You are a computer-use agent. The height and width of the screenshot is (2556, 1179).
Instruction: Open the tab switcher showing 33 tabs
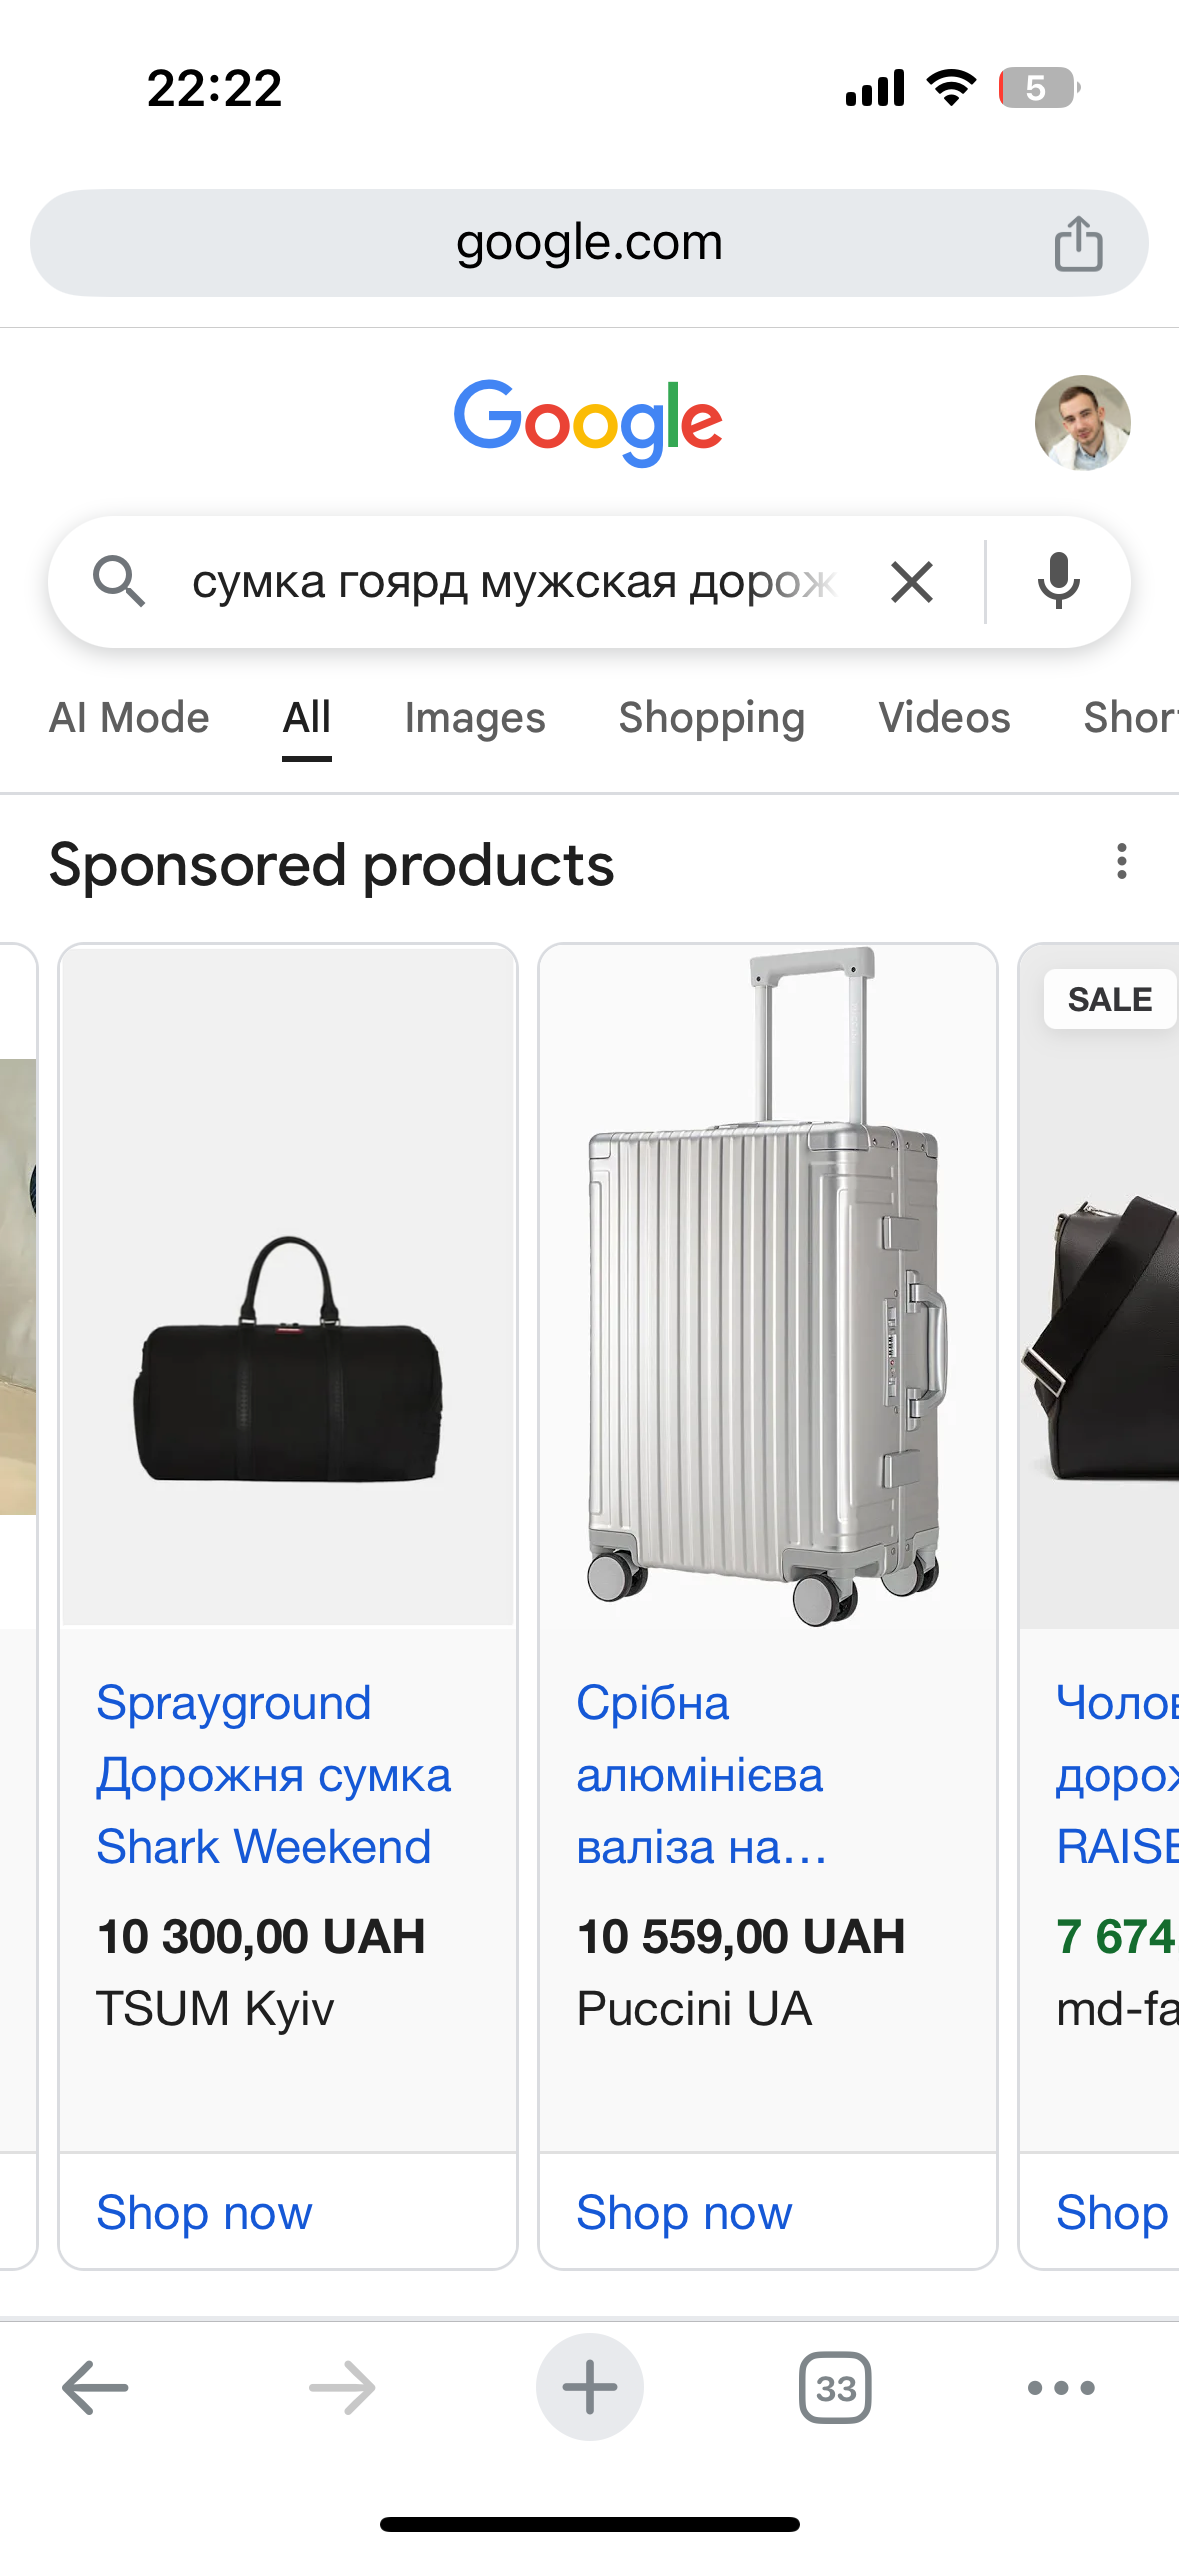coord(835,2388)
